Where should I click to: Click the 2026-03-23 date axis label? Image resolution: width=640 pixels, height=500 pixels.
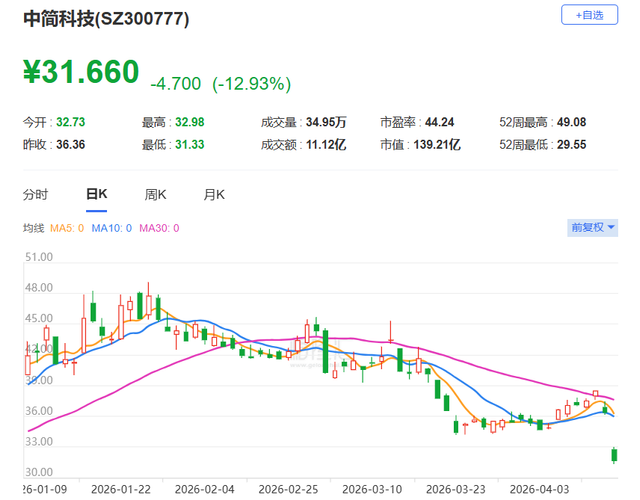point(456,489)
